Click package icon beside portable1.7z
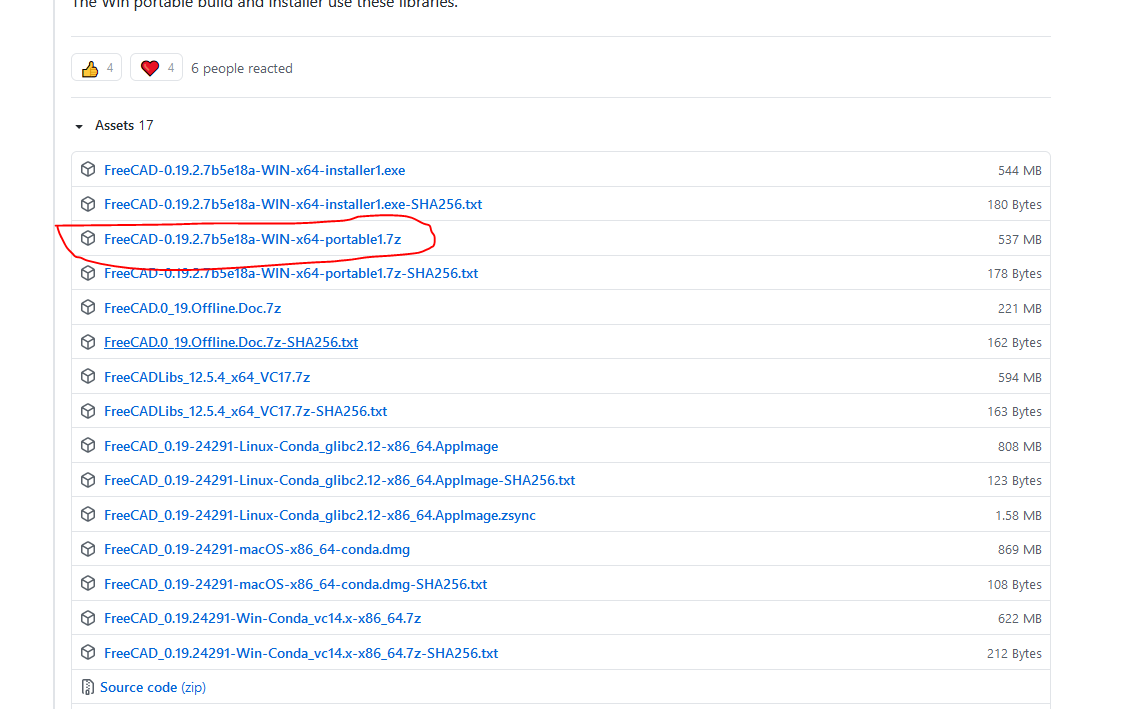 (x=88, y=238)
